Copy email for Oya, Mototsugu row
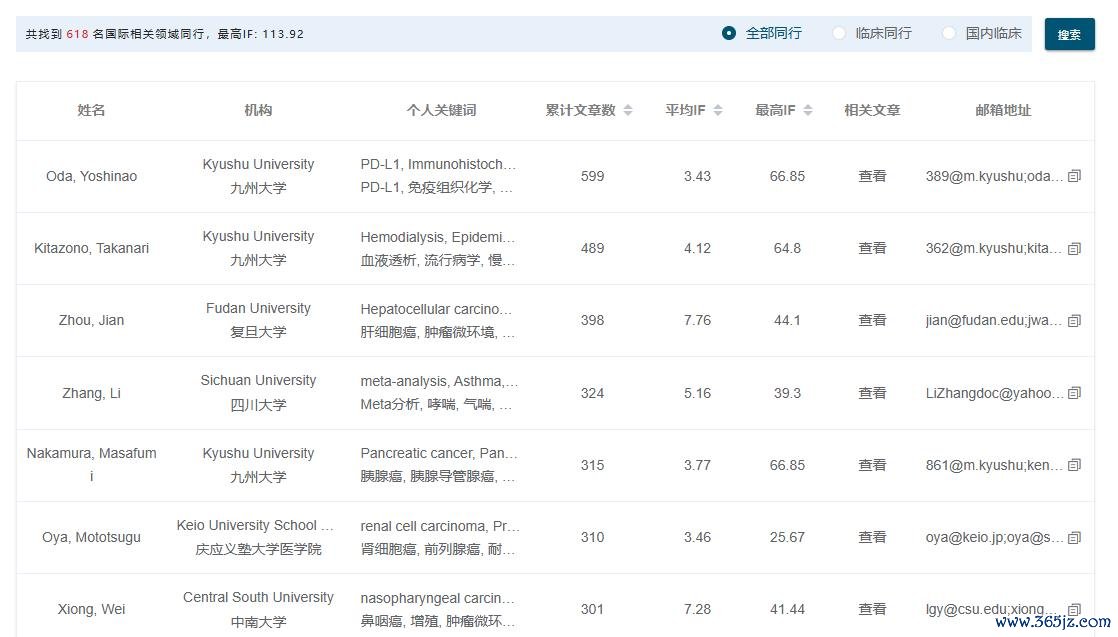1118x637 pixels. click(1075, 537)
